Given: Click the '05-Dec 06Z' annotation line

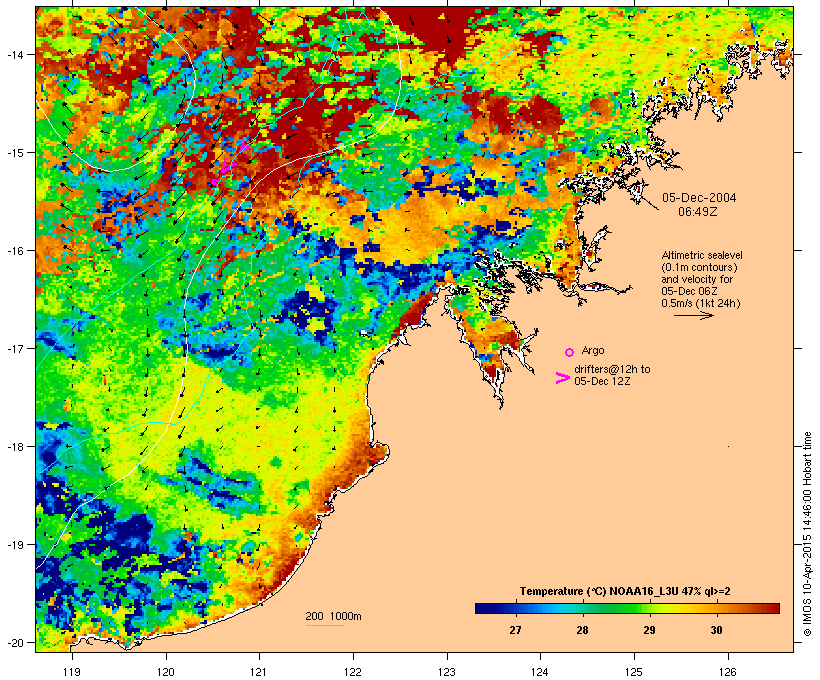Looking at the screenshot, I should pyautogui.click(x=689, y=291).
